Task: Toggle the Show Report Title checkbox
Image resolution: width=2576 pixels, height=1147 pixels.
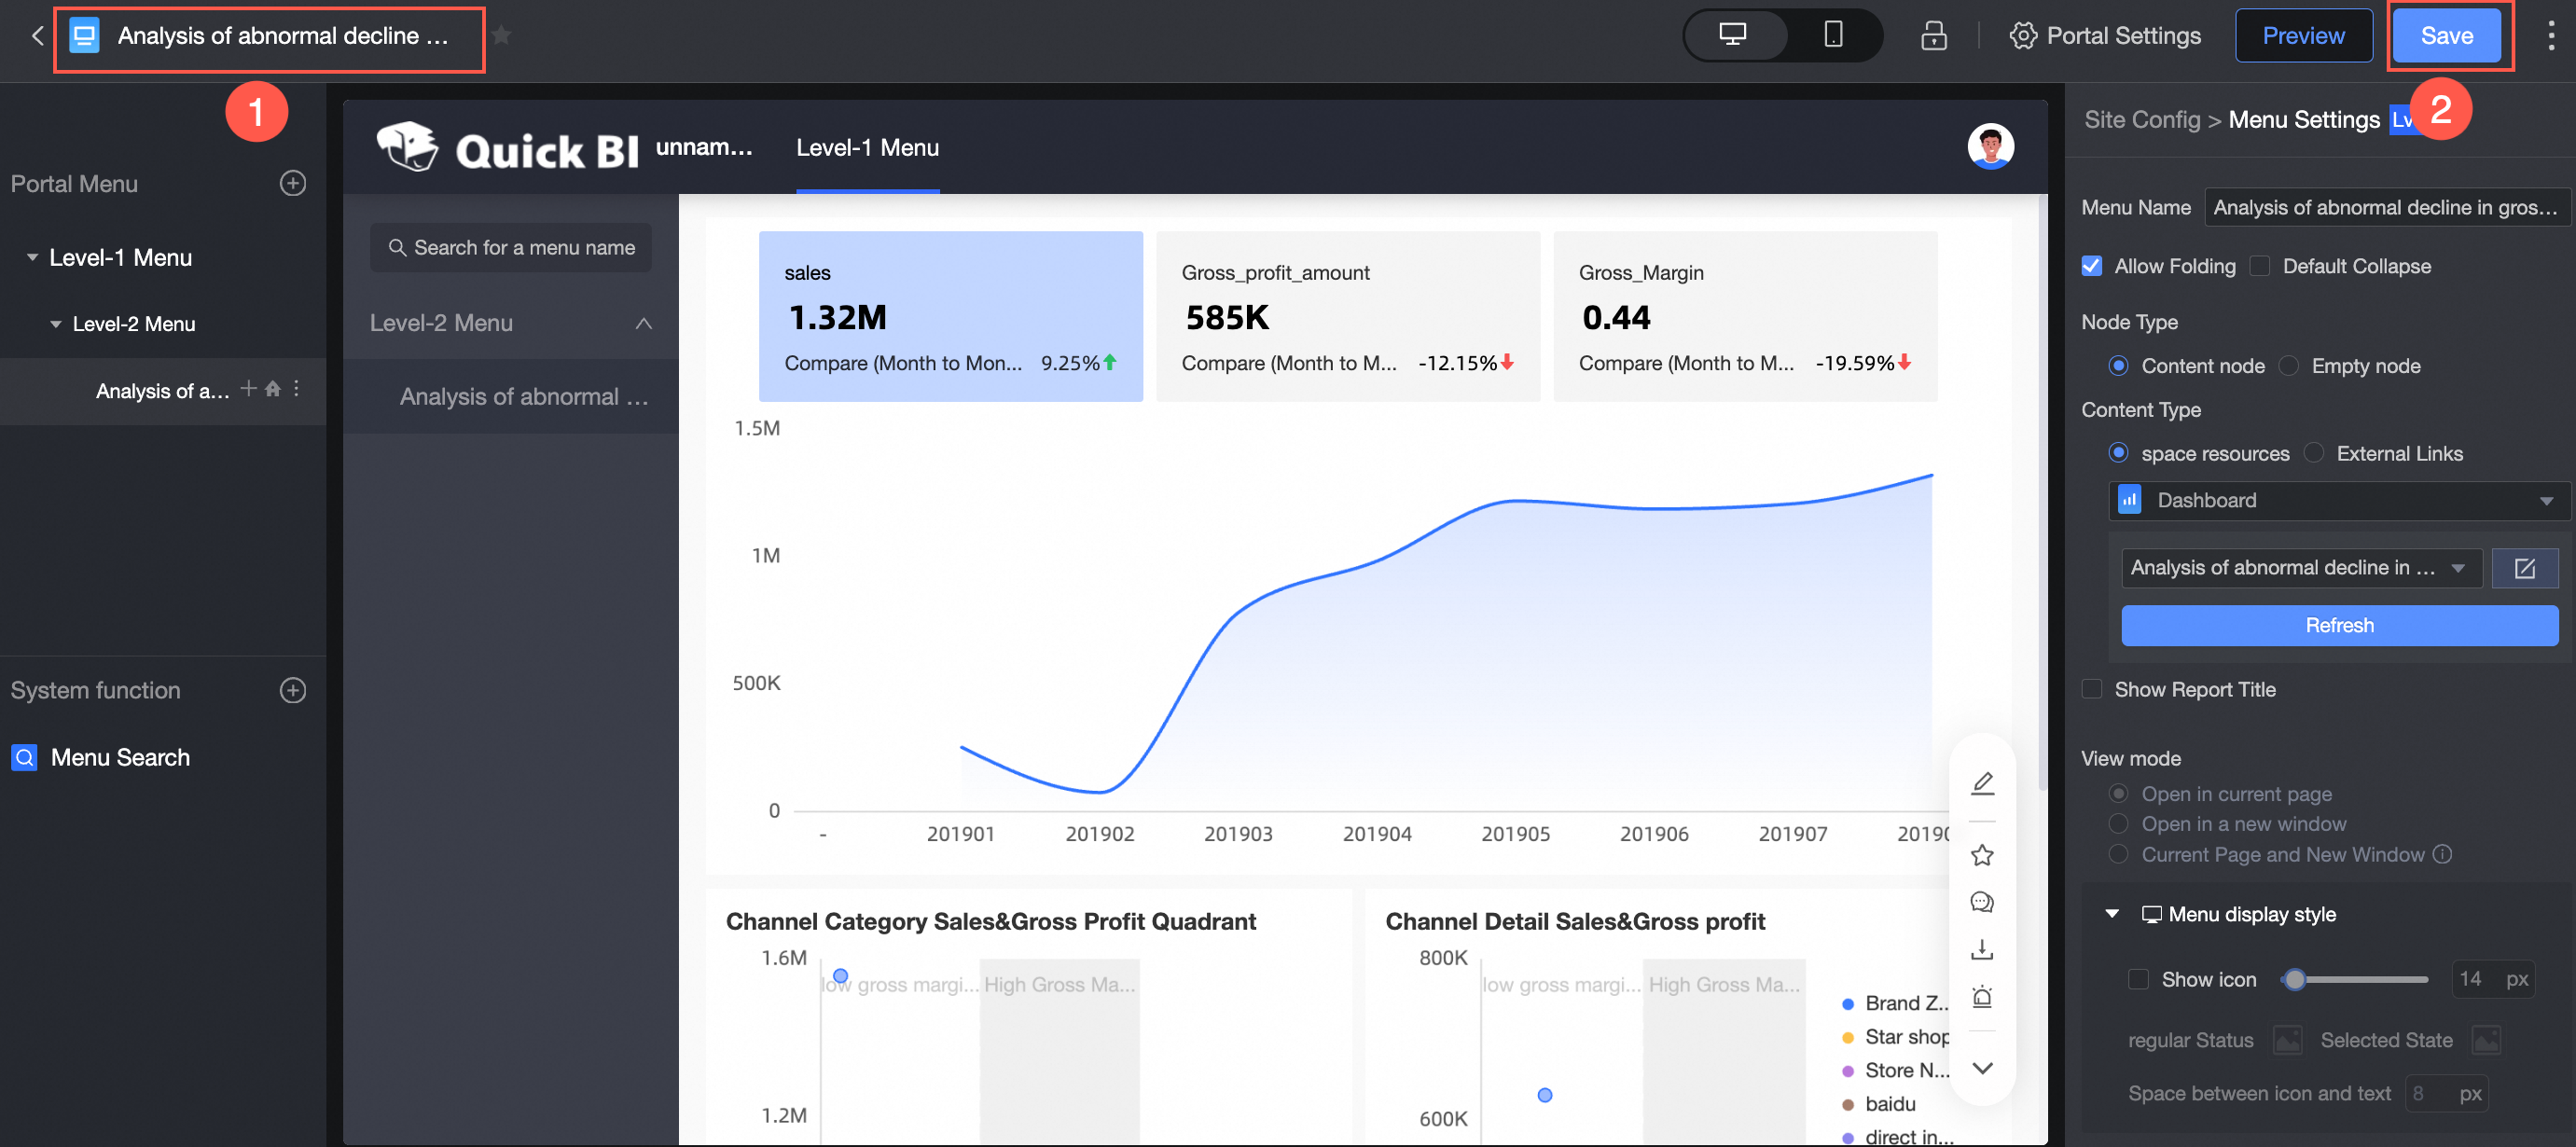Action: point(2092,689)
